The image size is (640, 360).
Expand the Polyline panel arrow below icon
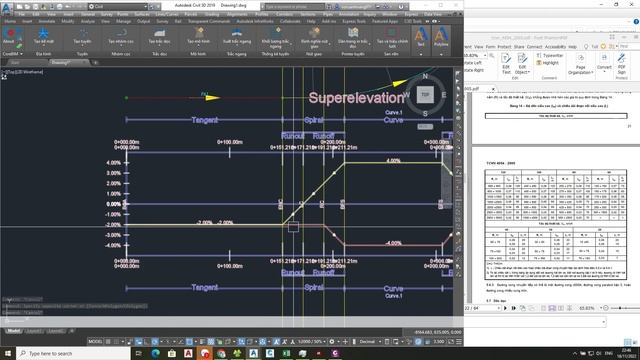[x=441, y=54]
